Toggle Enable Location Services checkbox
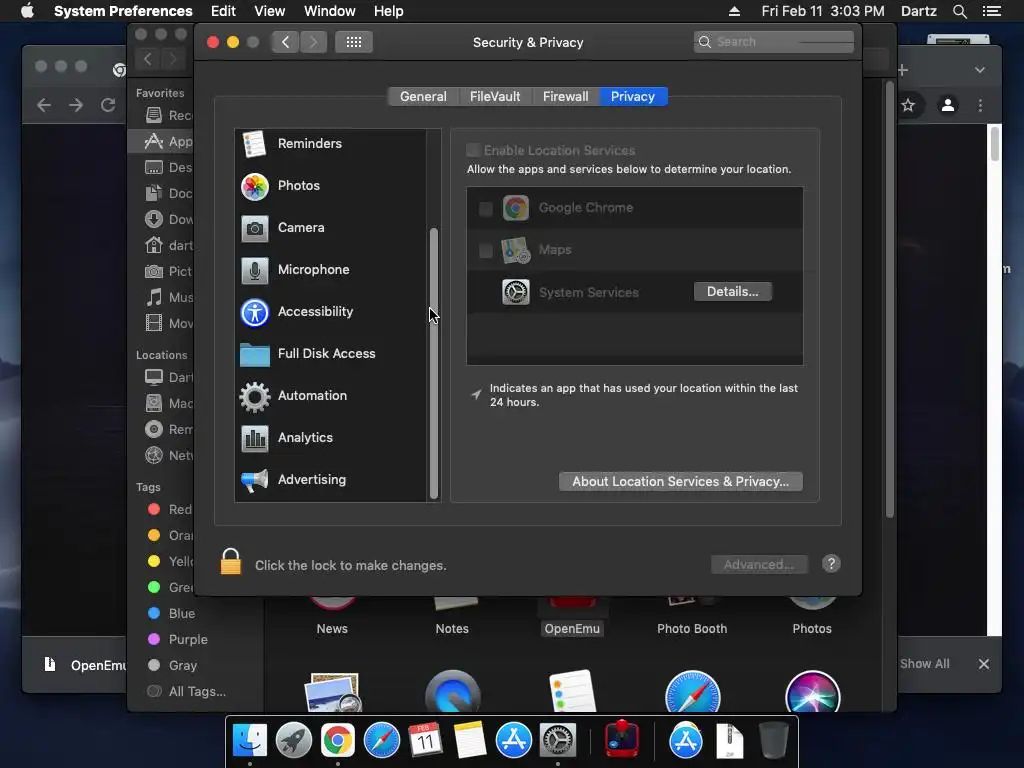Image resolution: width=1024 pixels, height=768 pixels. click(x=473, y=150)
